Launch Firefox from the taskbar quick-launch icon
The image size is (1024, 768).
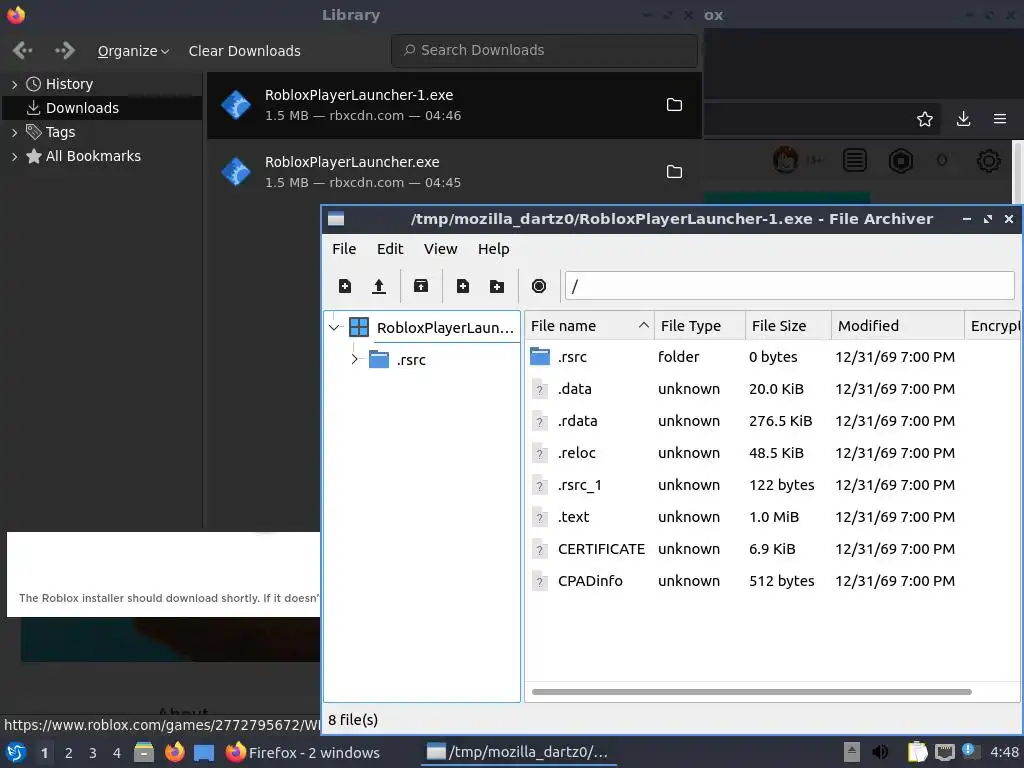coord(174,752)
